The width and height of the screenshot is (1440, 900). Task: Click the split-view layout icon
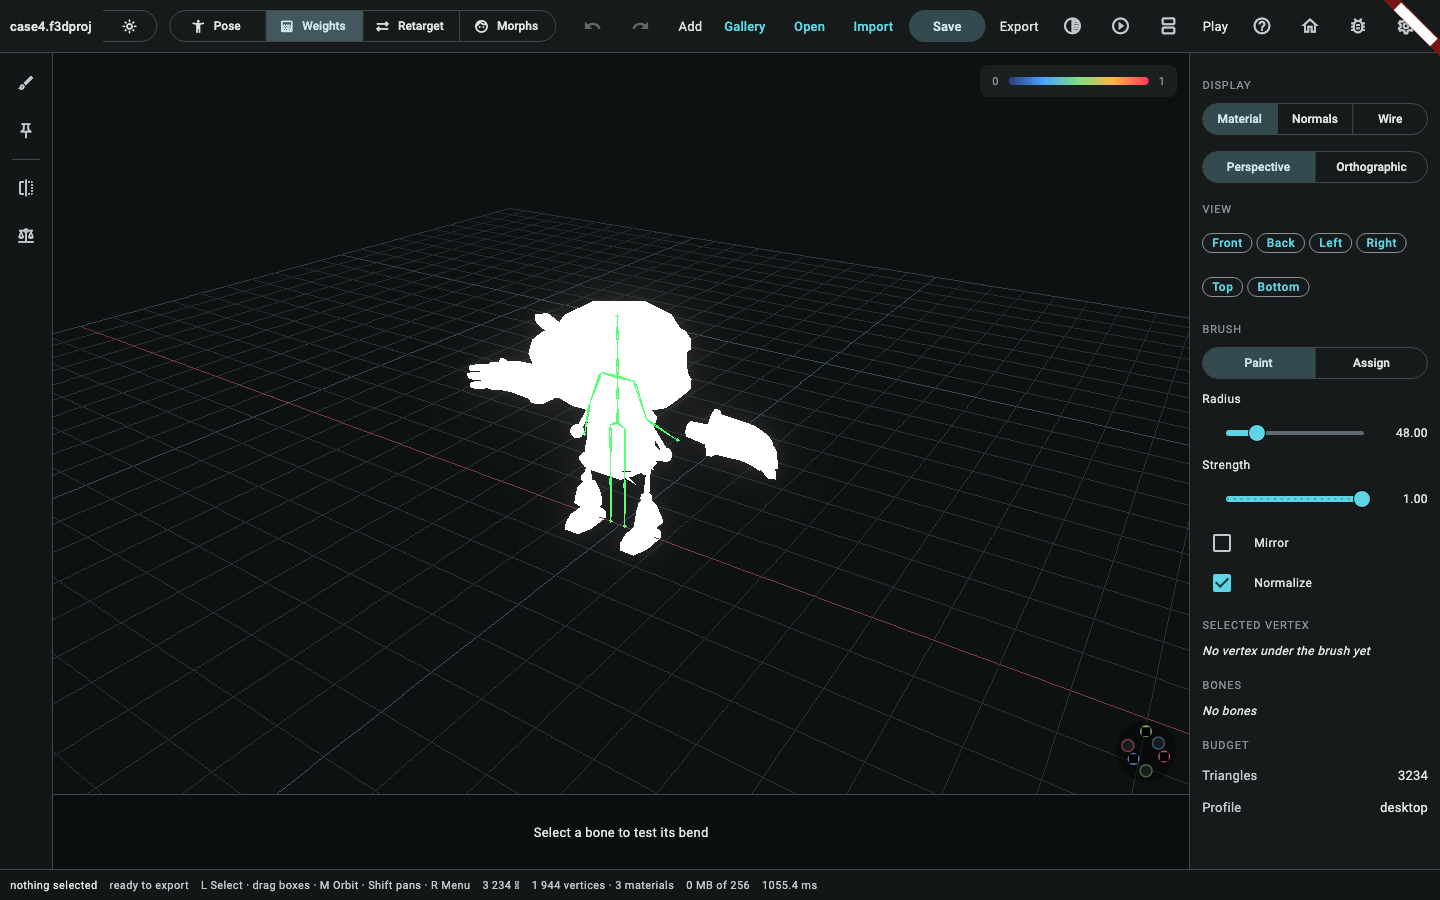click(x=1168, y=26)
